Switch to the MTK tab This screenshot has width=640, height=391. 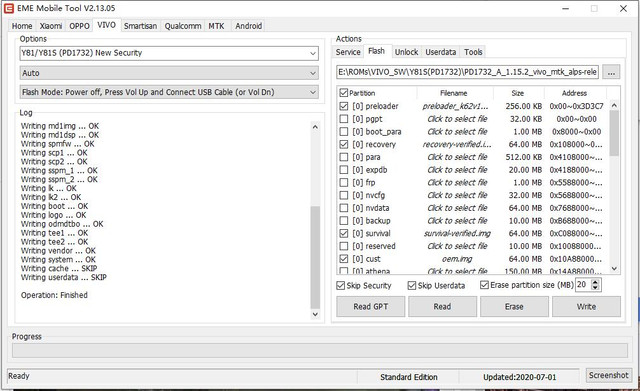pyautogui.click(x=216, y=26)
